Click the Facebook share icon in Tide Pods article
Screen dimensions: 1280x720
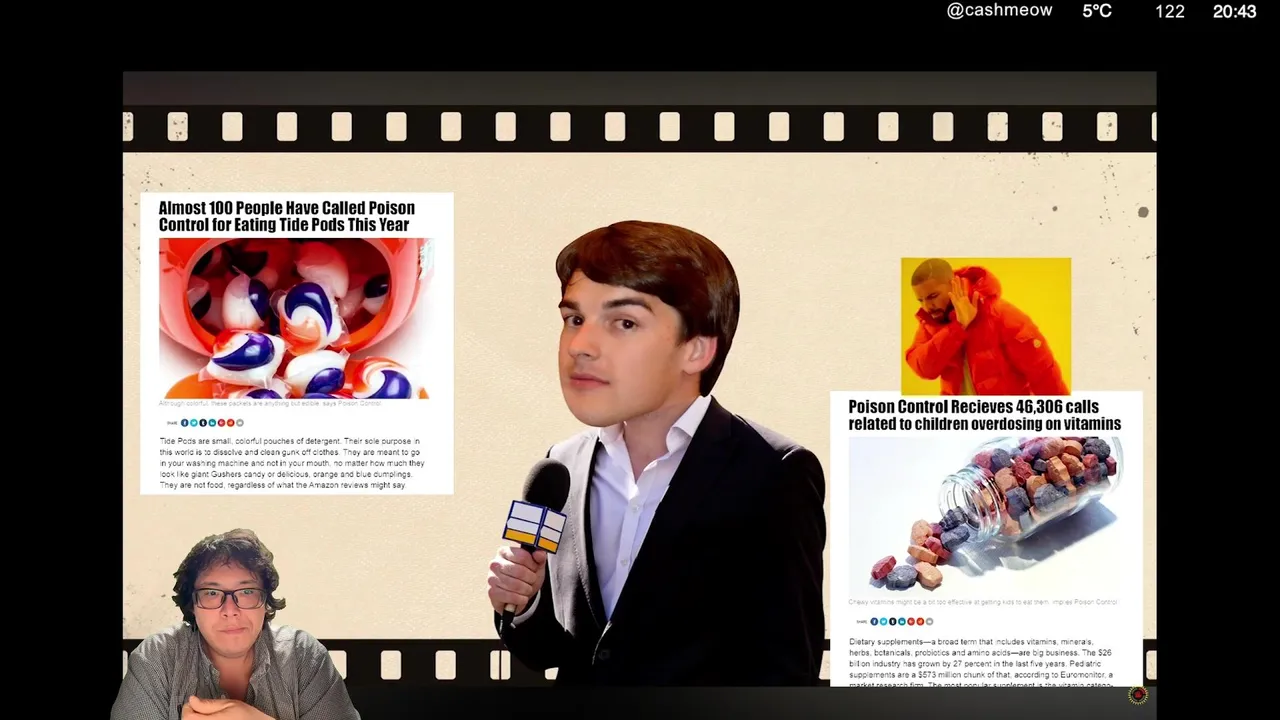click(184, 423)
